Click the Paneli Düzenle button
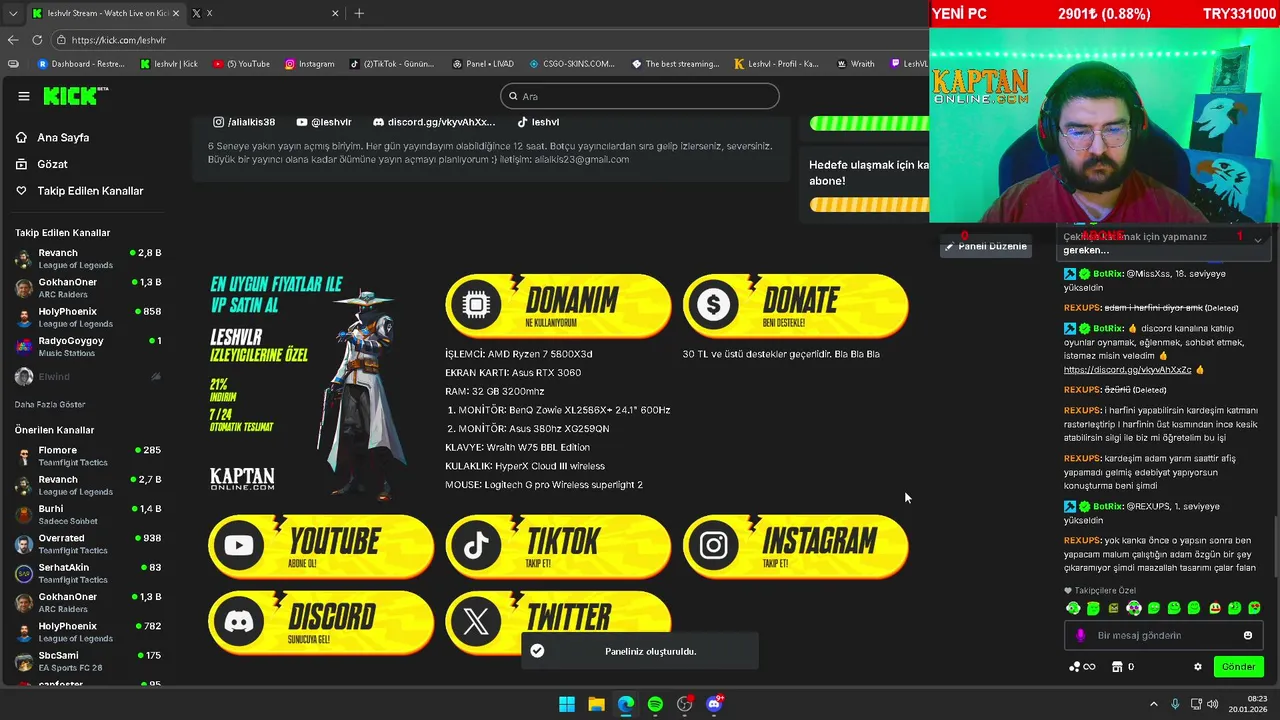 coord(985,246)
